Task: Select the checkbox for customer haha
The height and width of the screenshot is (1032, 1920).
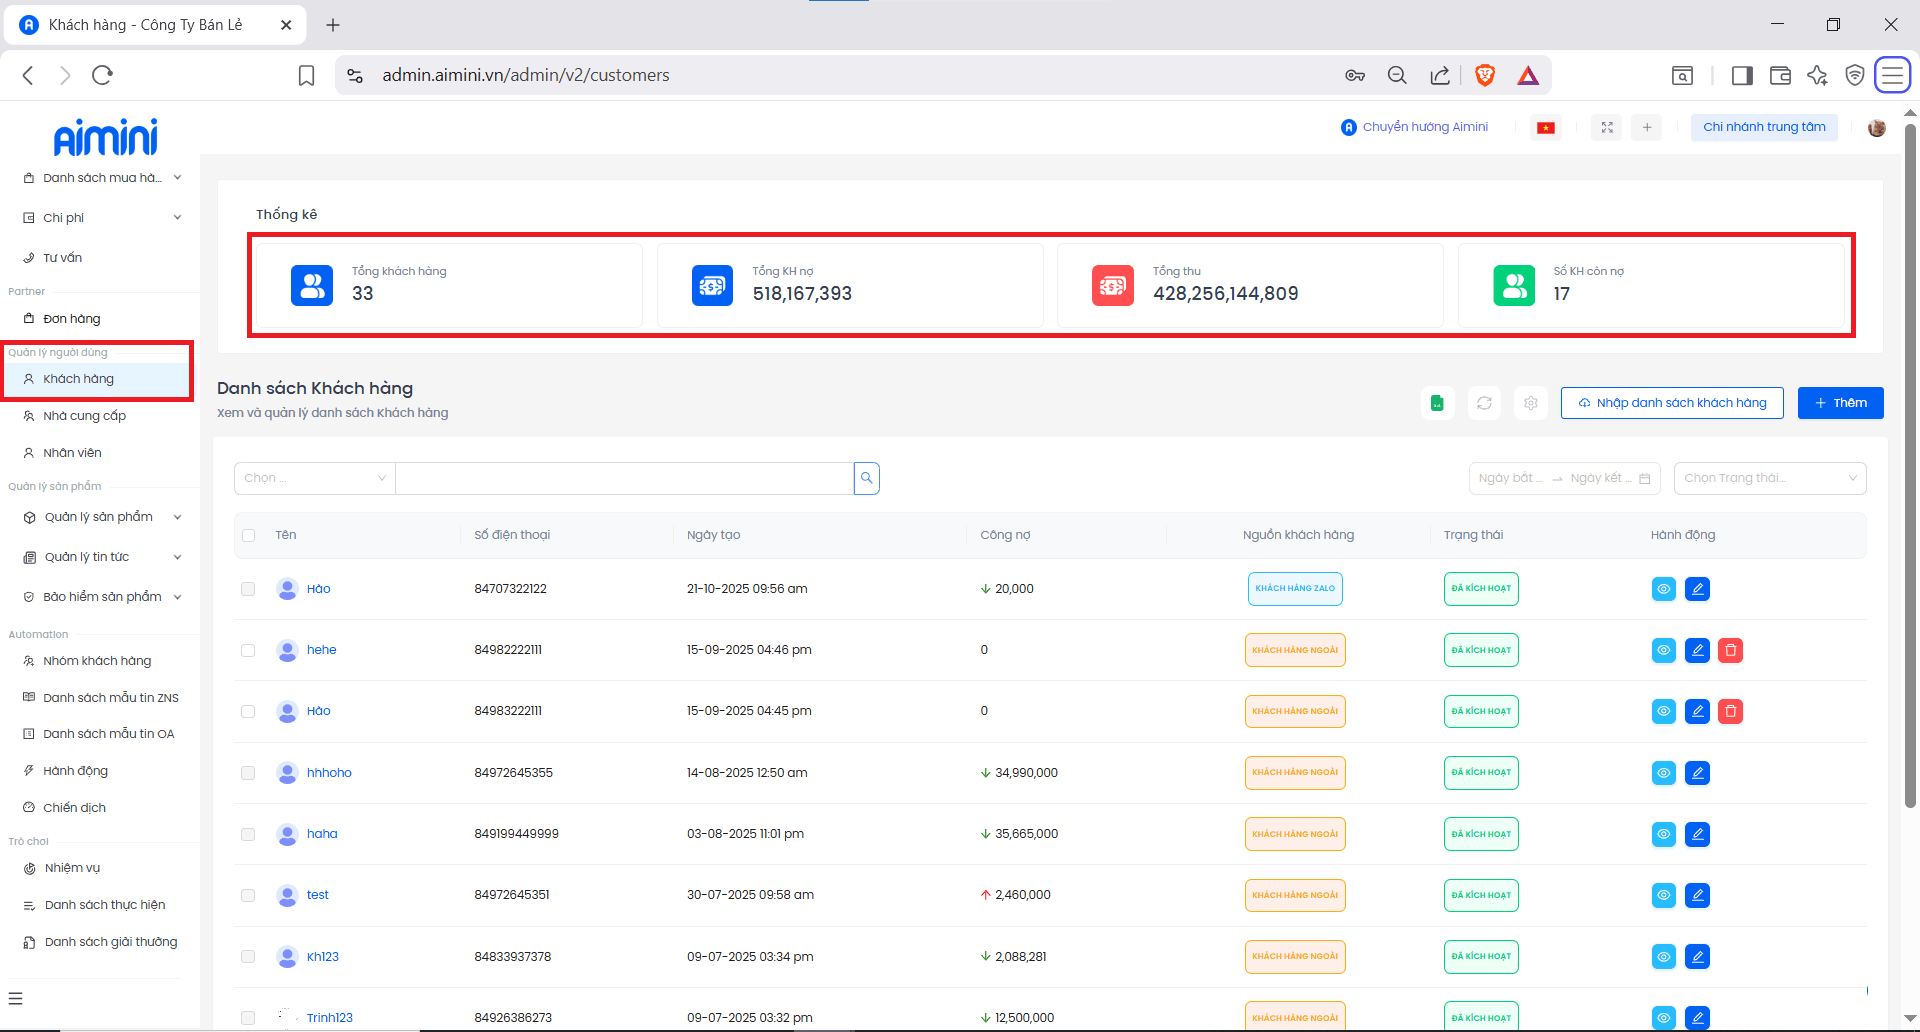Action: (x=248, y=834)
